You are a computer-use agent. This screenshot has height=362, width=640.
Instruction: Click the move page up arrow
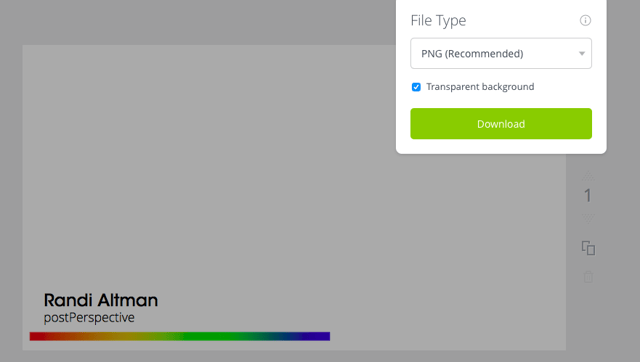588,176
